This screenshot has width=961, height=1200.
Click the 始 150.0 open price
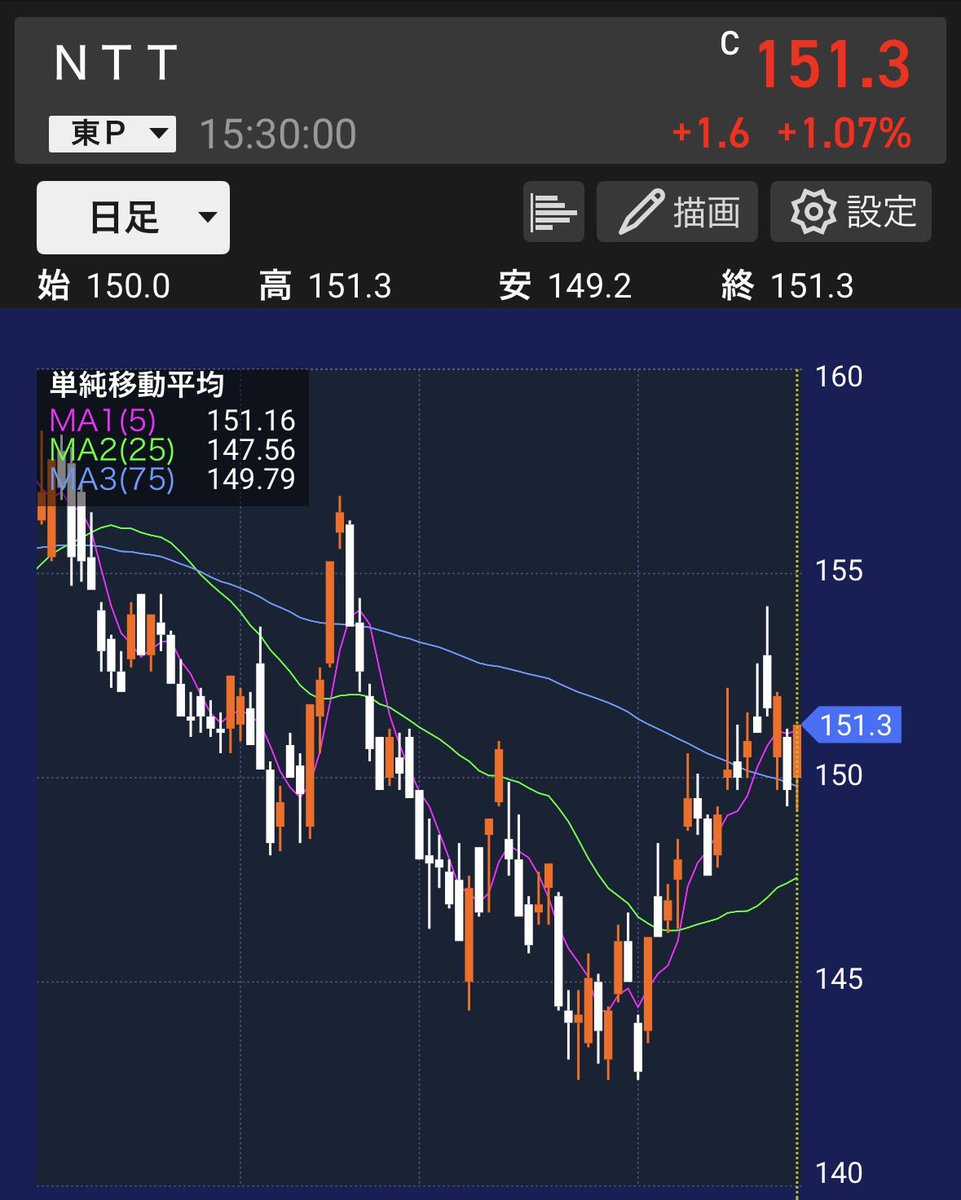coord(104,287)
